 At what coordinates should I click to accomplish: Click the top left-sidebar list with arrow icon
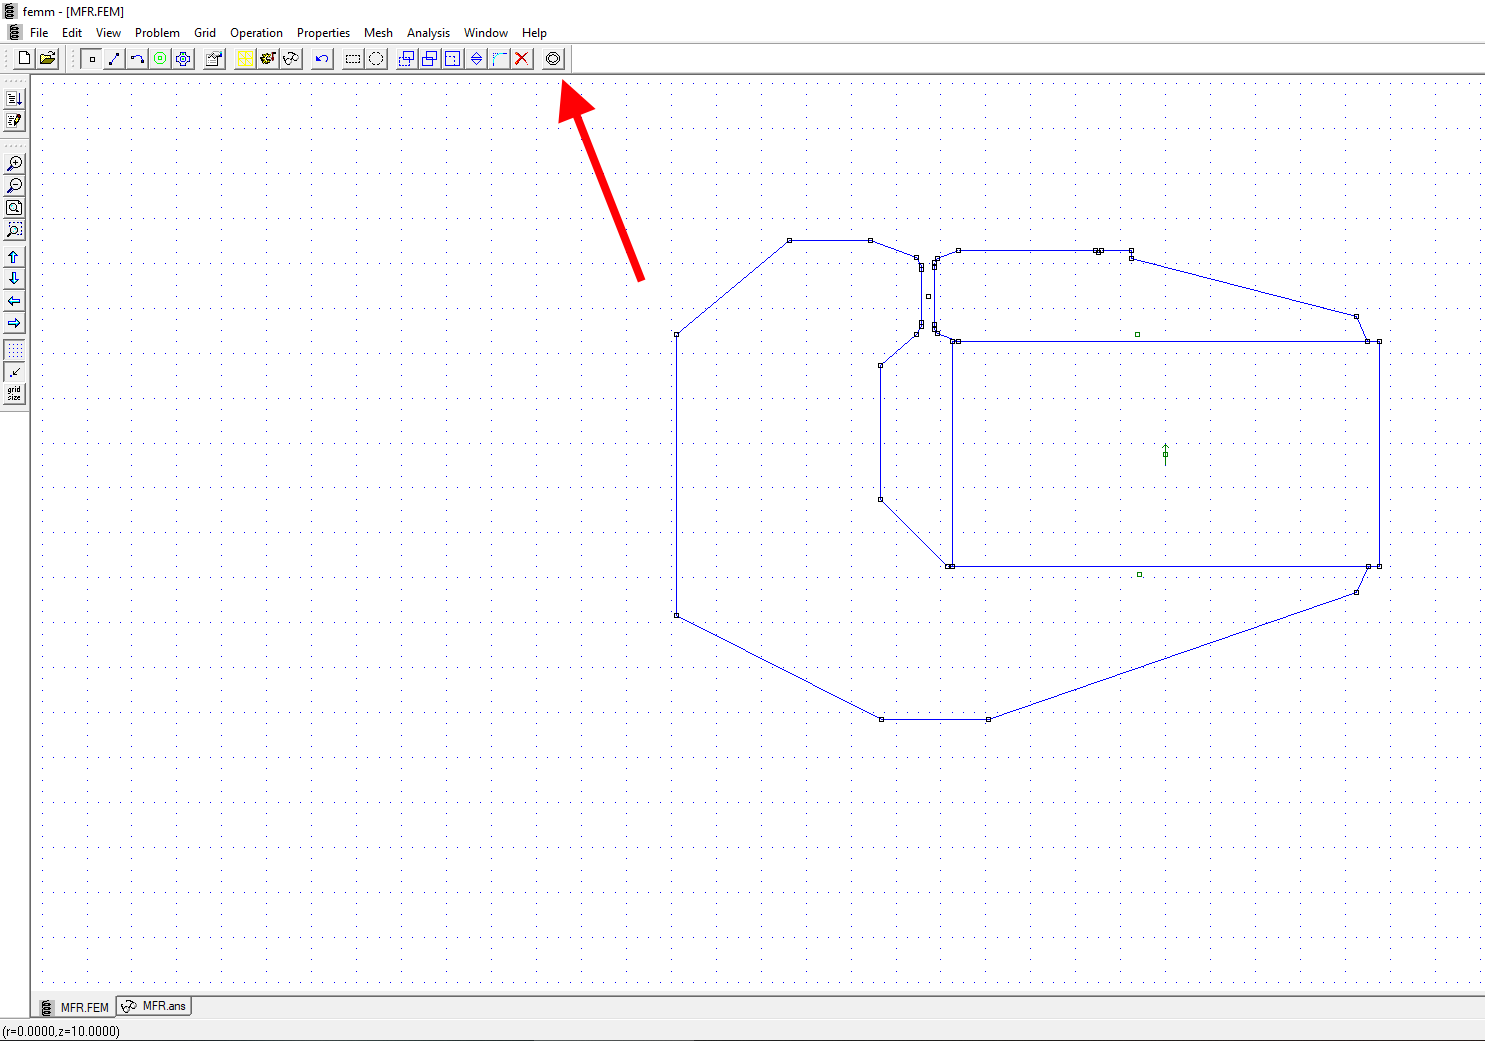point(14,99)
